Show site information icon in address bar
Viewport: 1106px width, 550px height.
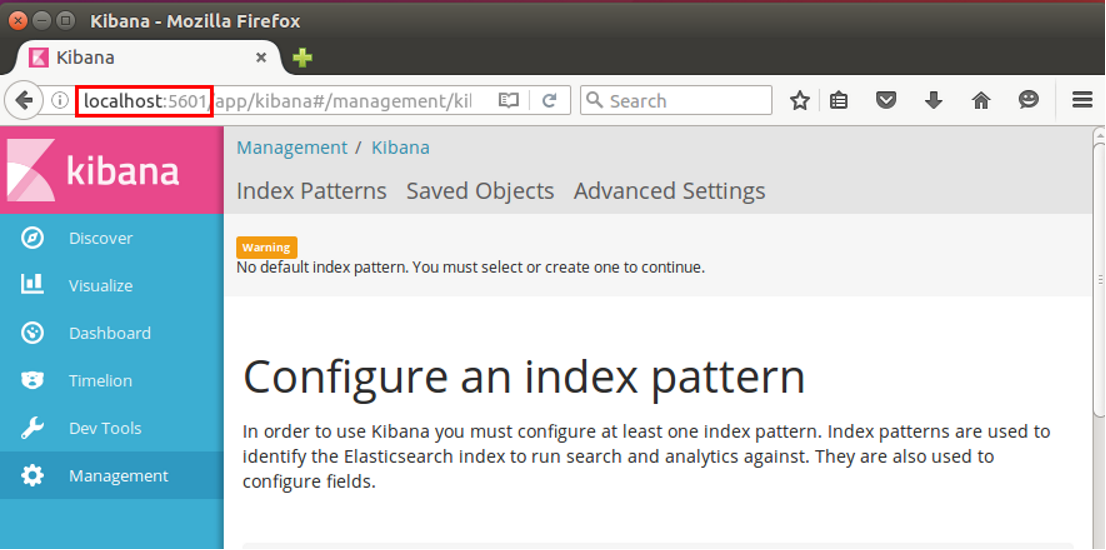[x=60, y=101]
